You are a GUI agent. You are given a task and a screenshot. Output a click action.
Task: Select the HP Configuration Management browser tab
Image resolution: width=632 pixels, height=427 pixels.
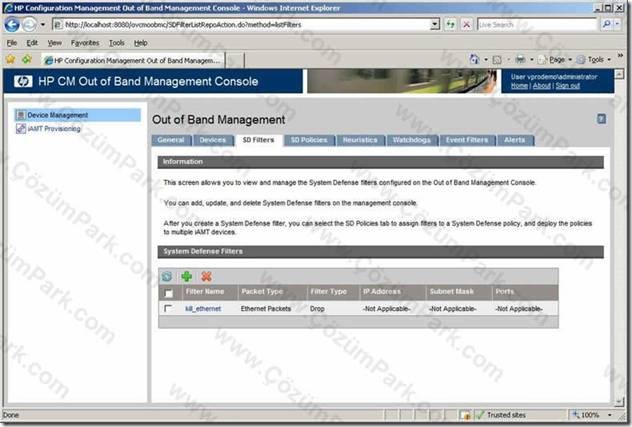pyautogui.click(x=133, y=60)
